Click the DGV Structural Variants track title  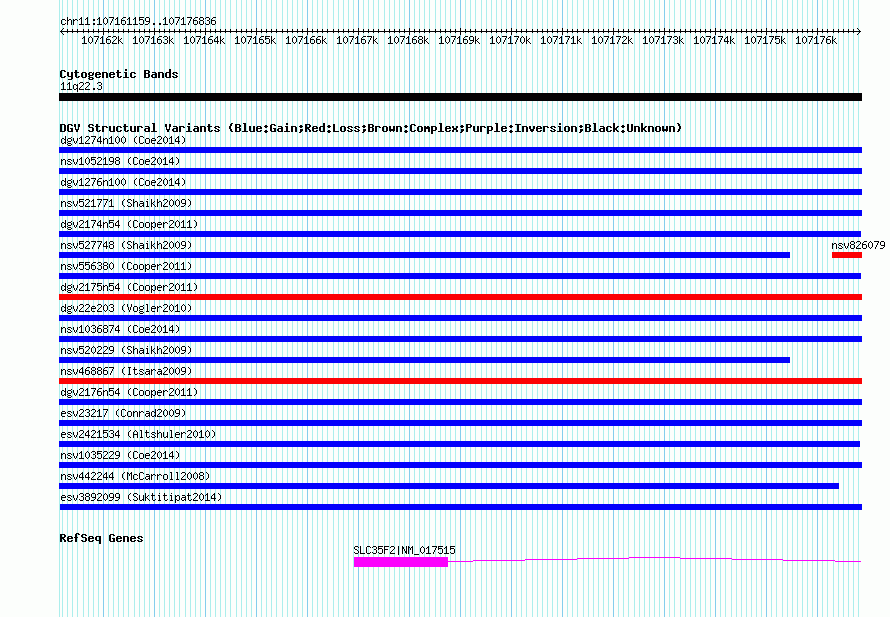371,128
